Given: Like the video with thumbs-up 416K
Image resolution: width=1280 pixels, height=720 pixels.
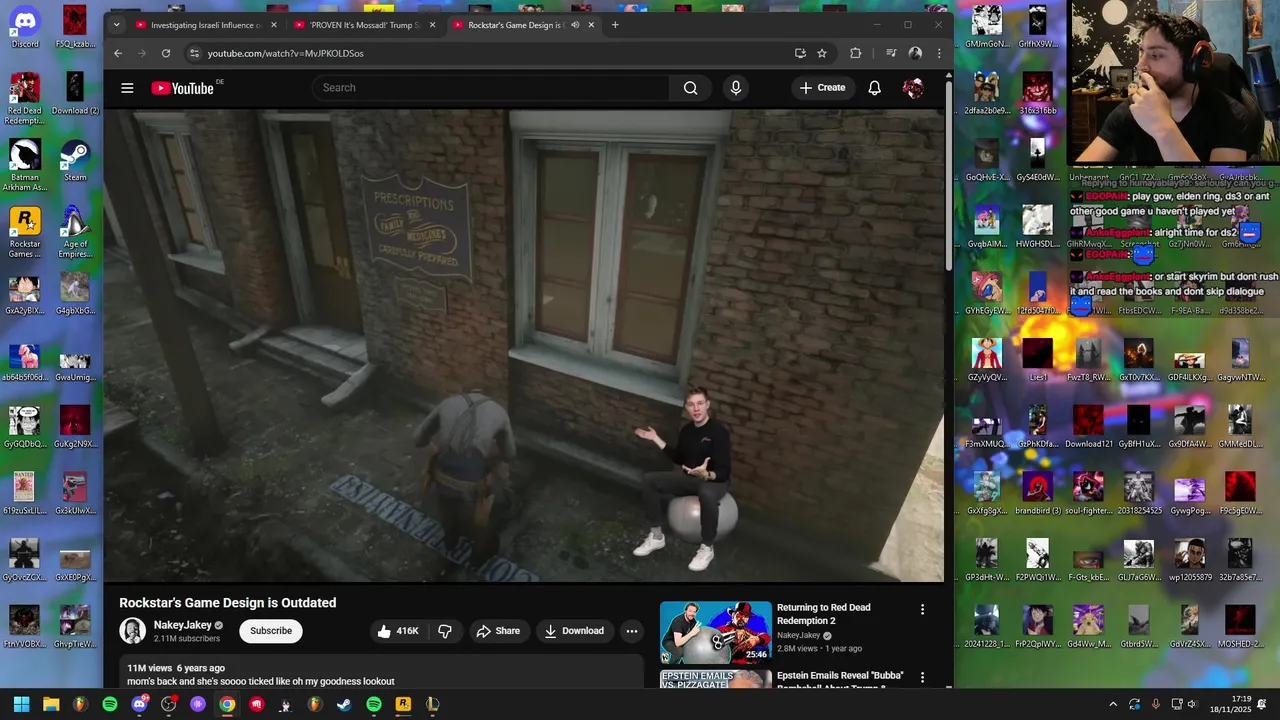Looking at the screenshot, I should click(x=398, y=631).
